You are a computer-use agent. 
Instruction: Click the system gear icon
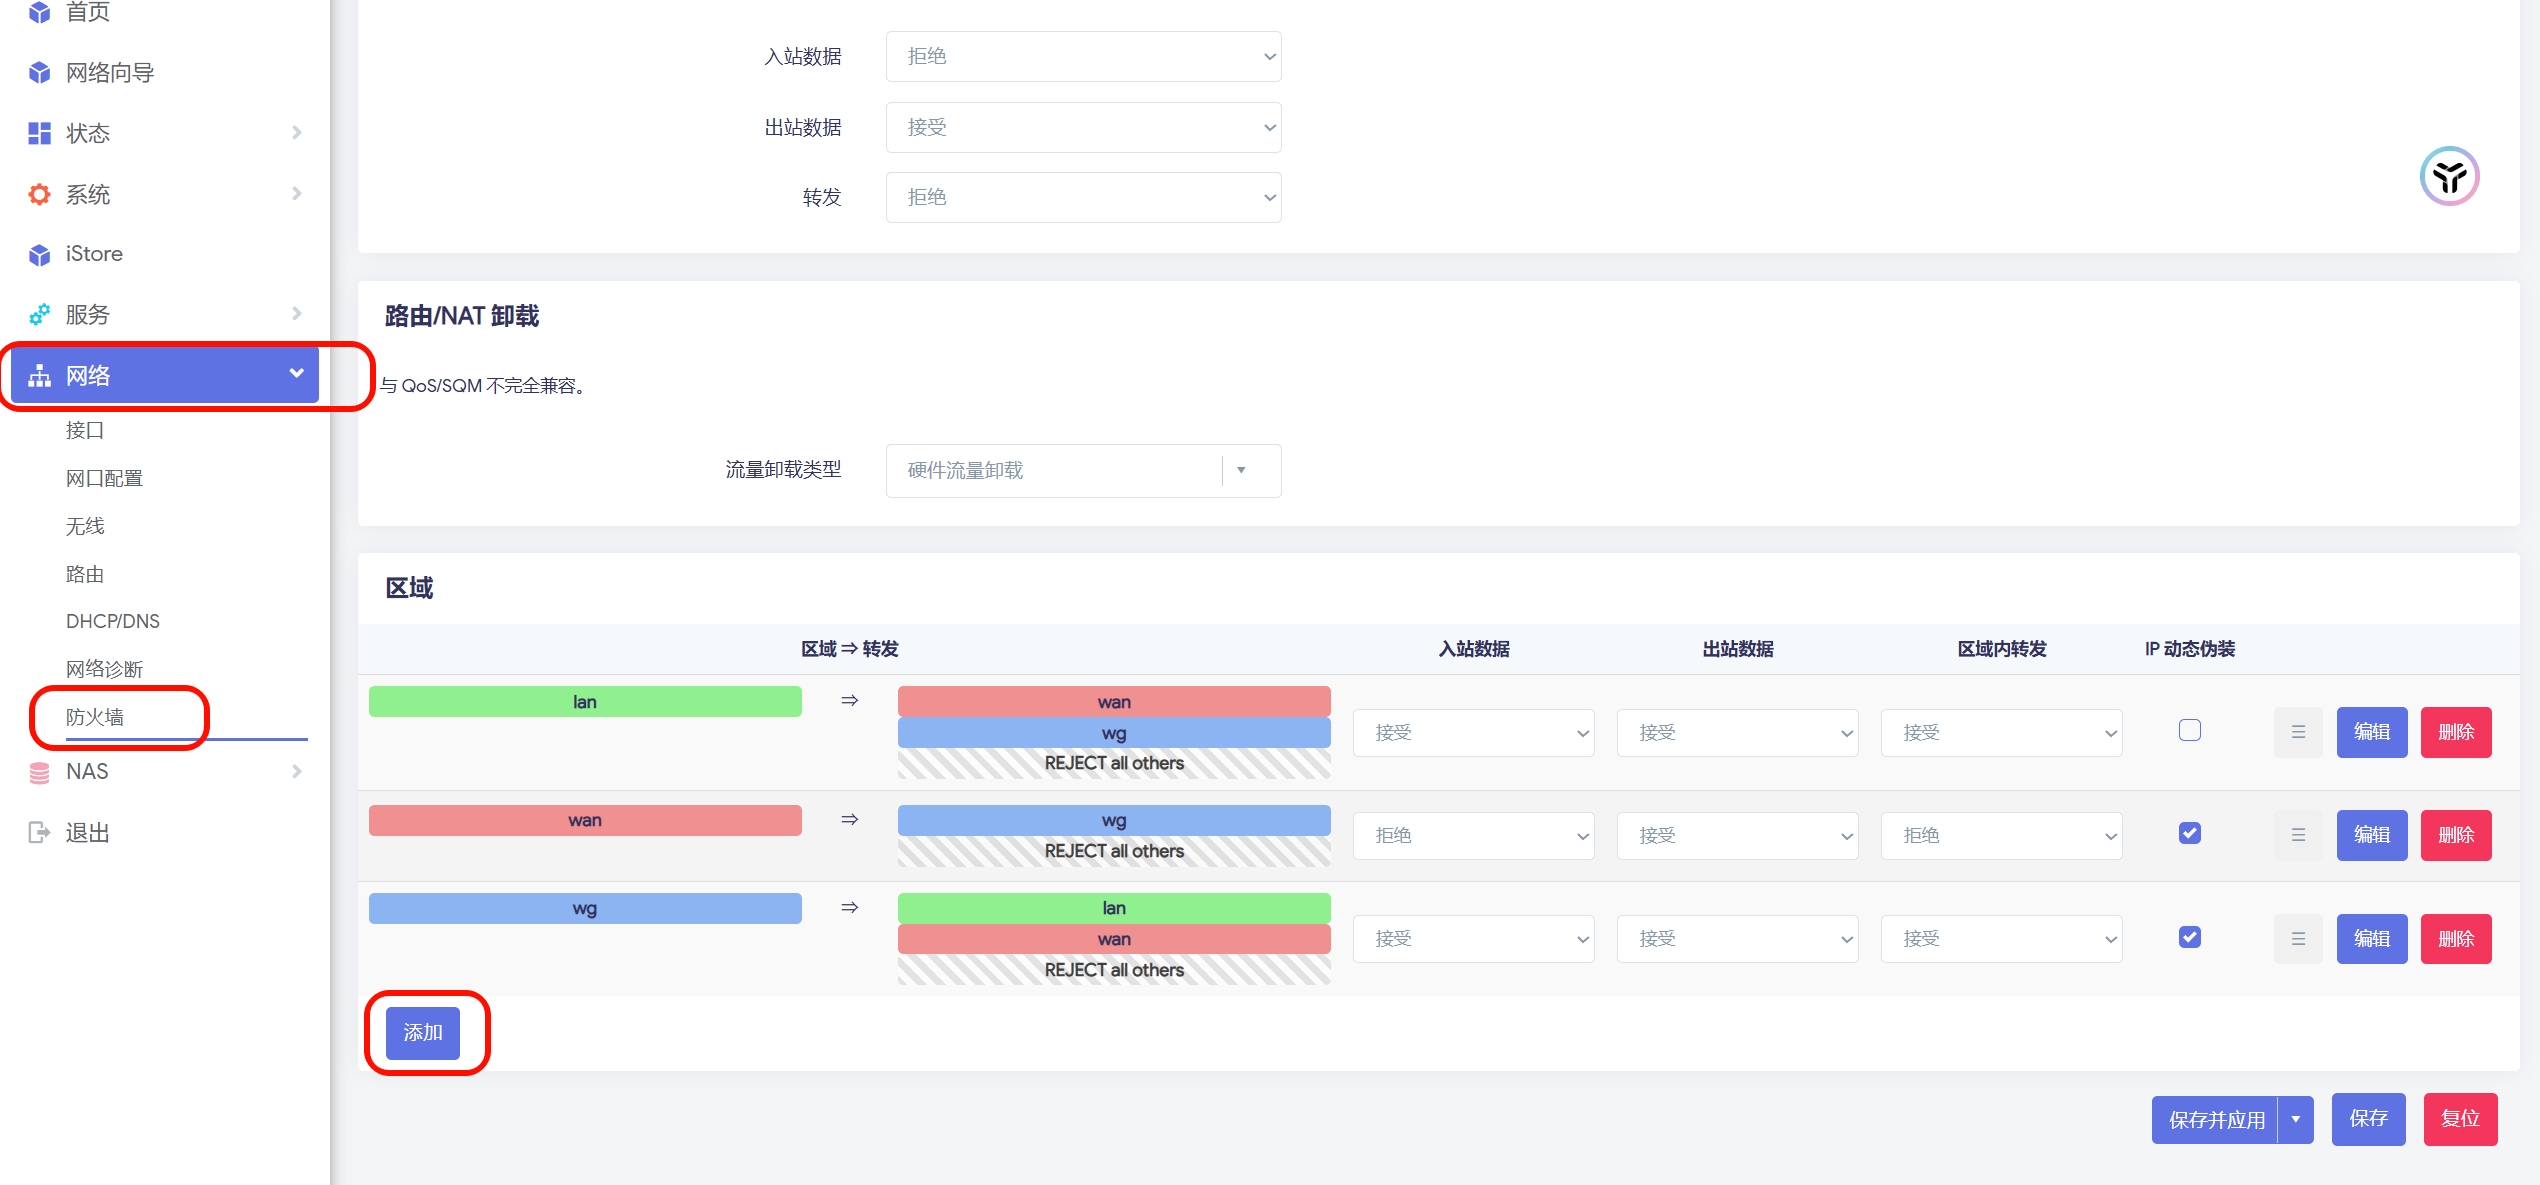click(39, 194)
